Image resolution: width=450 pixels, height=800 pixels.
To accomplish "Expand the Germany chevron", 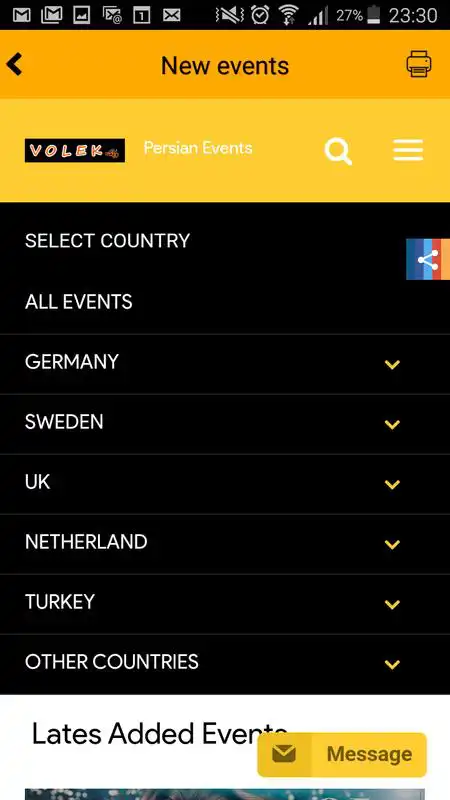I will pos(392,364).
